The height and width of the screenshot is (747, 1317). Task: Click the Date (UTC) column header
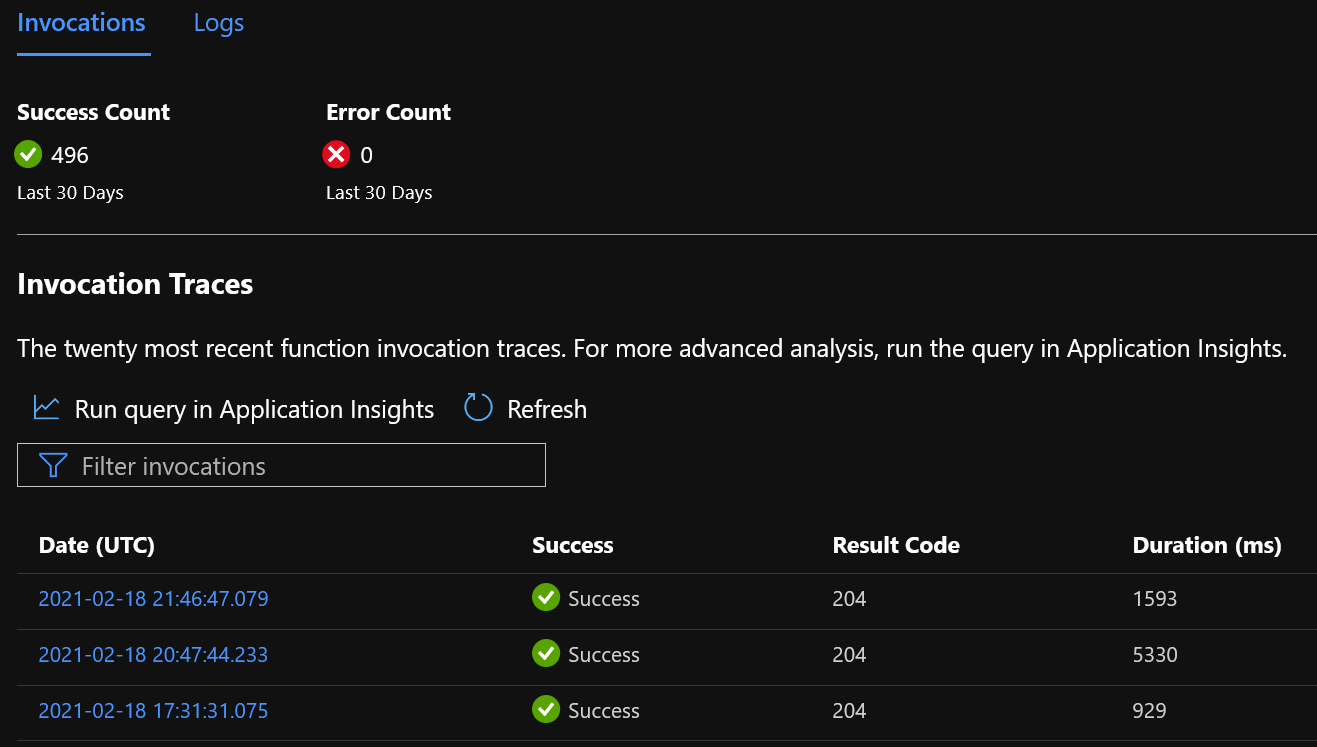(96, 545)
